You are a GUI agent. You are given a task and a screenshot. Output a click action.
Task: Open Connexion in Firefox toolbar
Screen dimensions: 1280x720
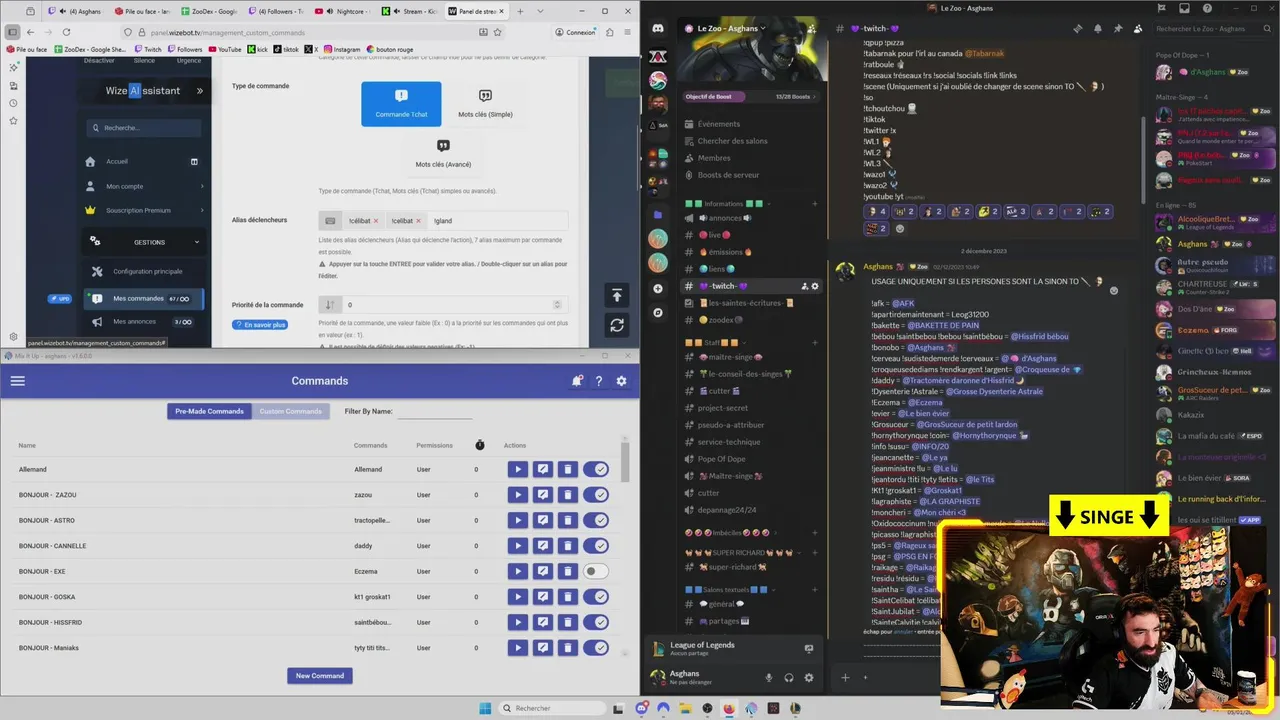575,32
